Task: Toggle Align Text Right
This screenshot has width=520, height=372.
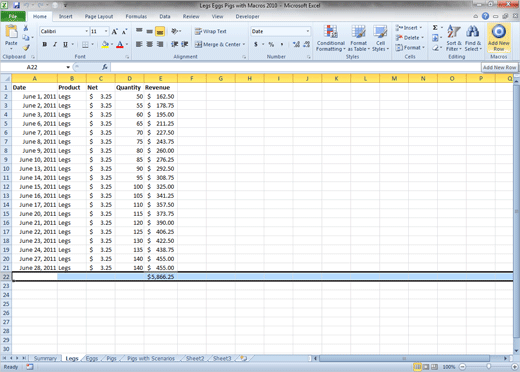Action: click(x=160, y=44)
